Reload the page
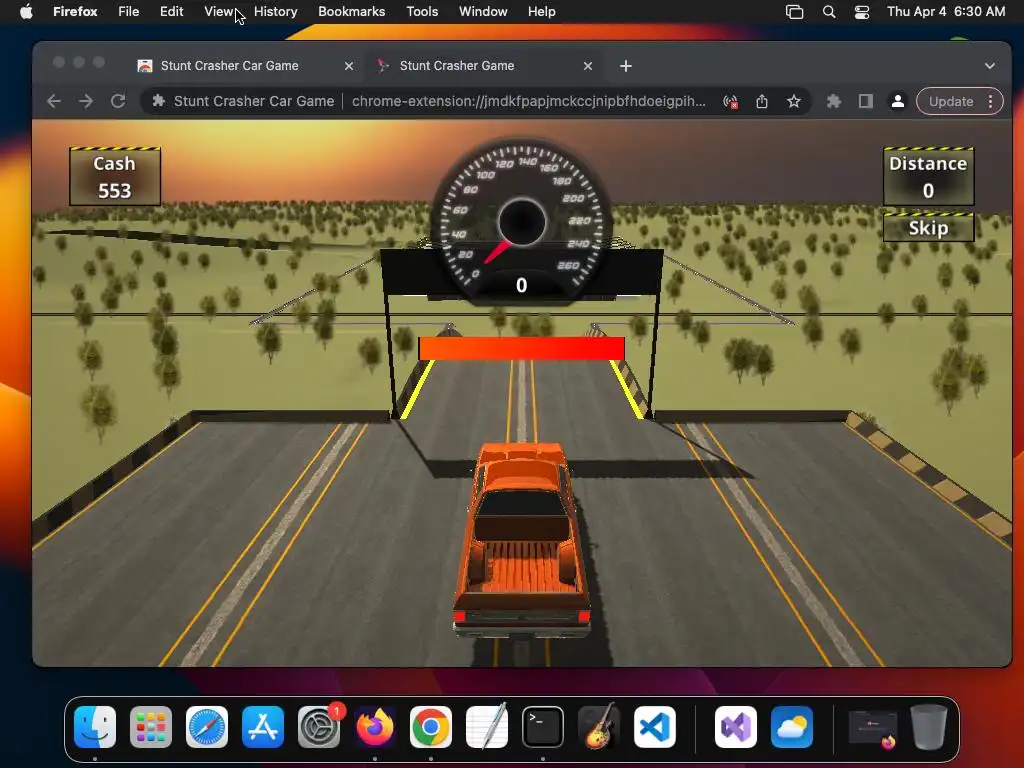Image resolution: width=1024 pixels, height=768 pixels. point(118,101)
